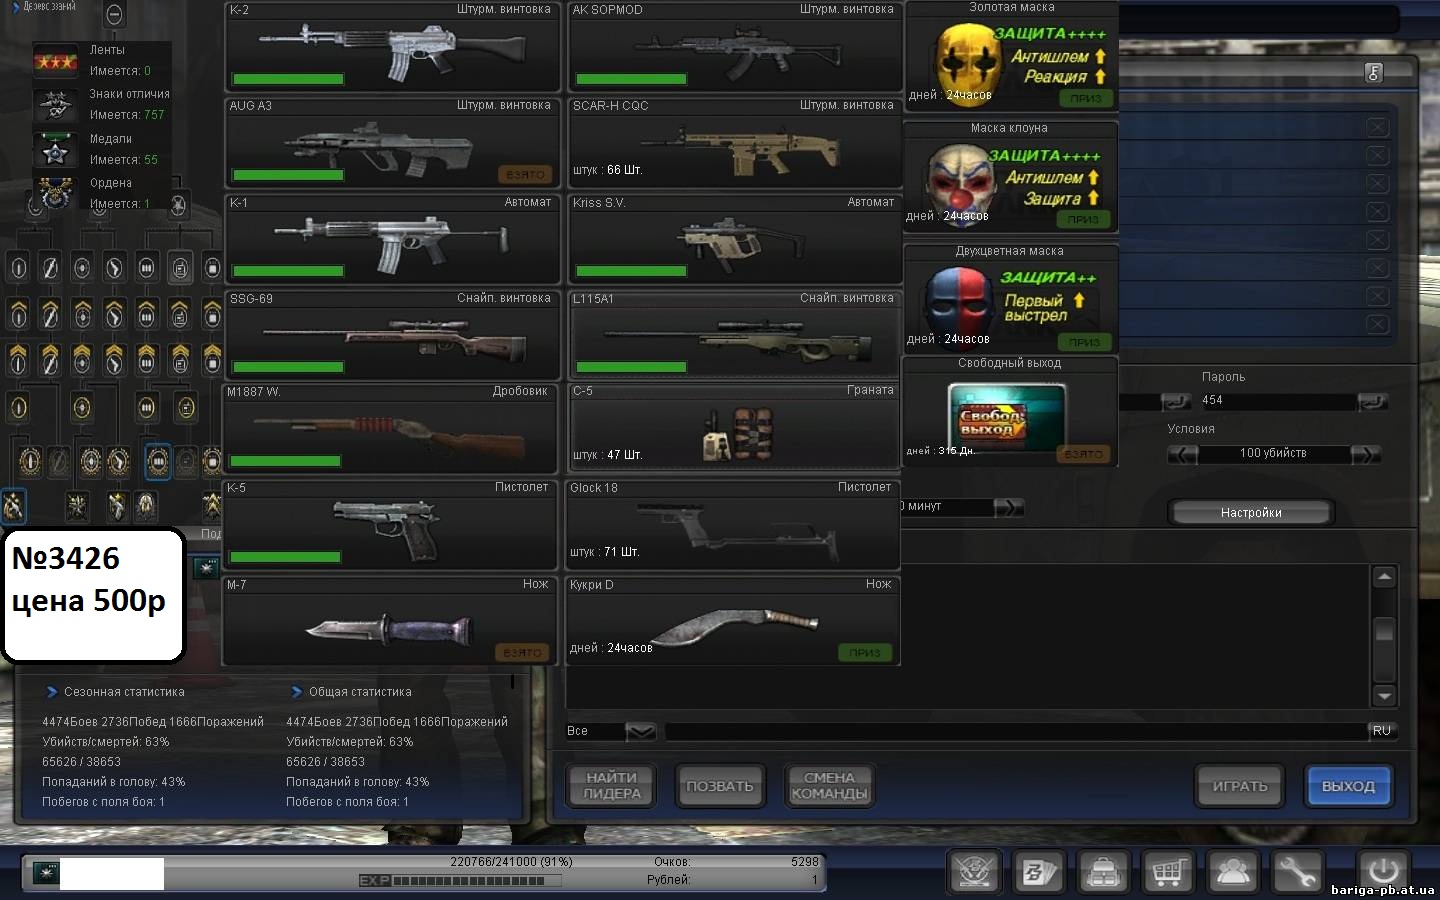Click the L115A1 green durability bar
The height and width of the screenshot is (900, 1440).
pos(631,367)
